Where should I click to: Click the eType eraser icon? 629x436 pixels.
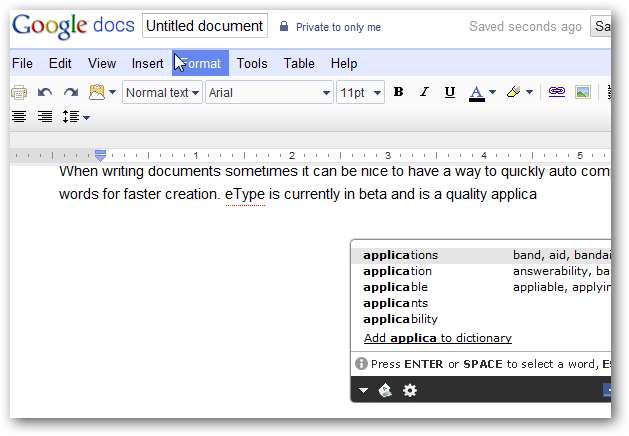(x=385, y=390)
